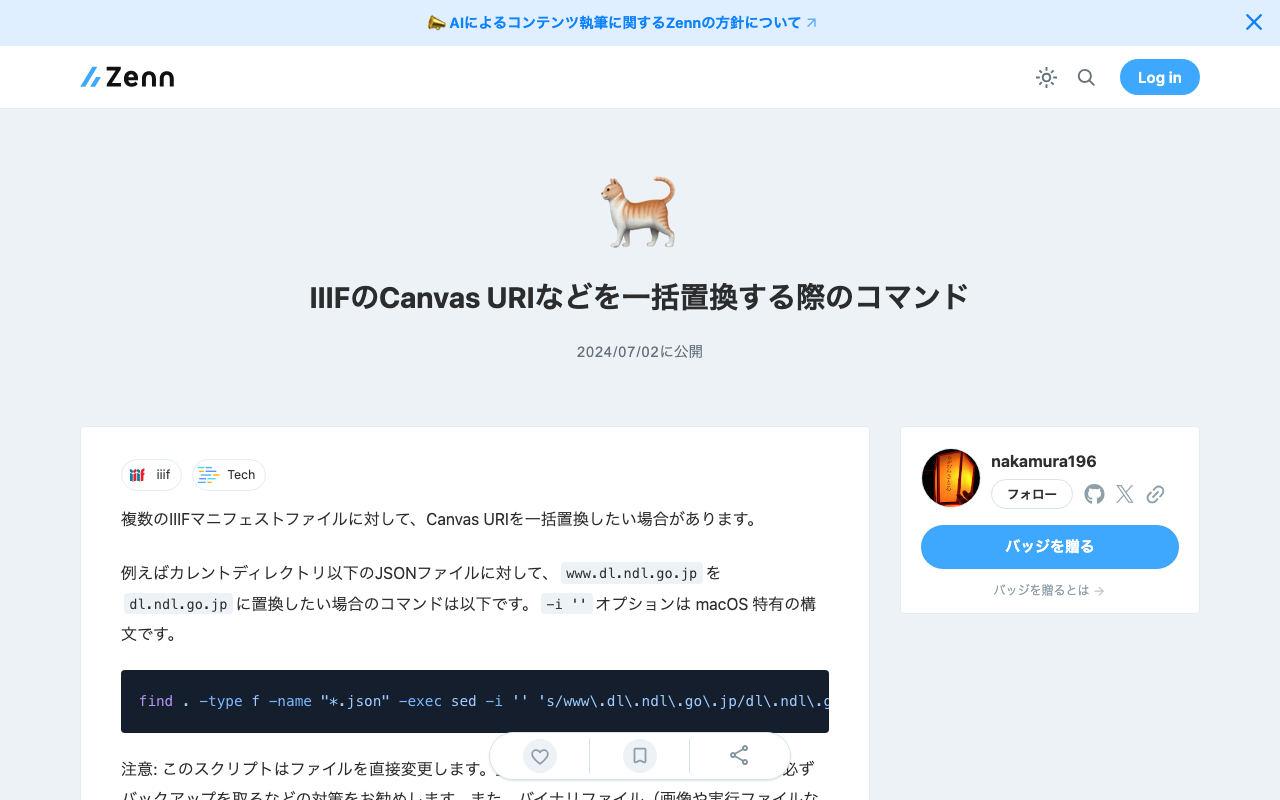1280x800 pixels.
Task: Close the announcement banner
Action: [1253, 21]
